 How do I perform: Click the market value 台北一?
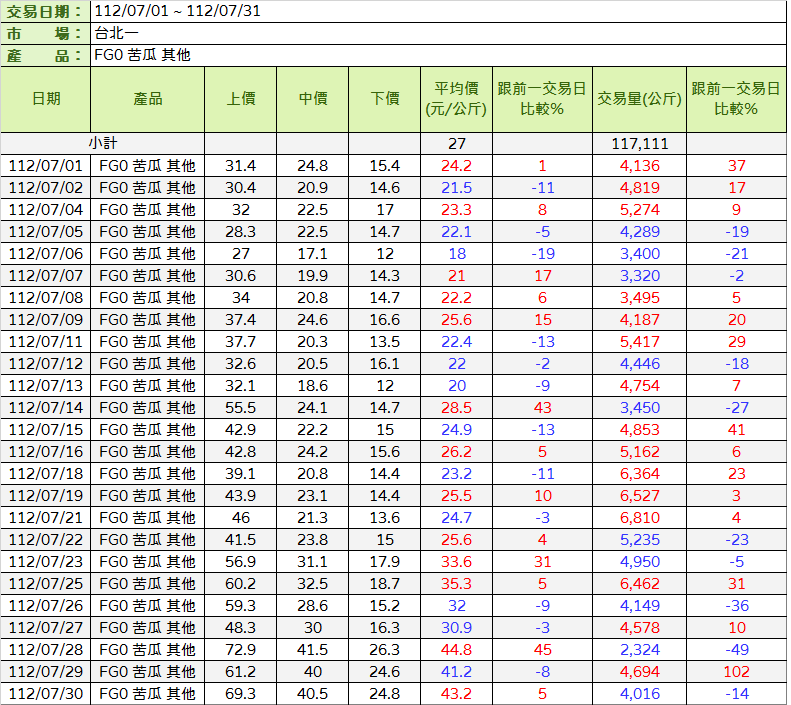coord(116,33)
